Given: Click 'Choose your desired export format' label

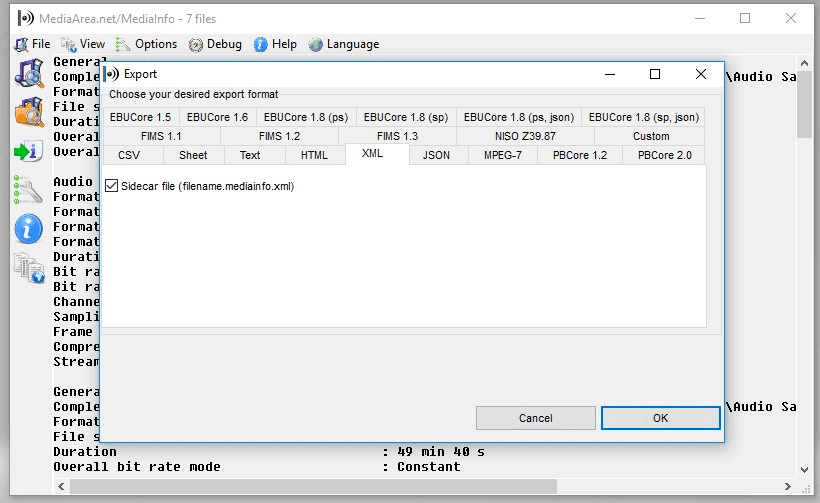Looking at the screenshot, I should click(x=193, y=95).
